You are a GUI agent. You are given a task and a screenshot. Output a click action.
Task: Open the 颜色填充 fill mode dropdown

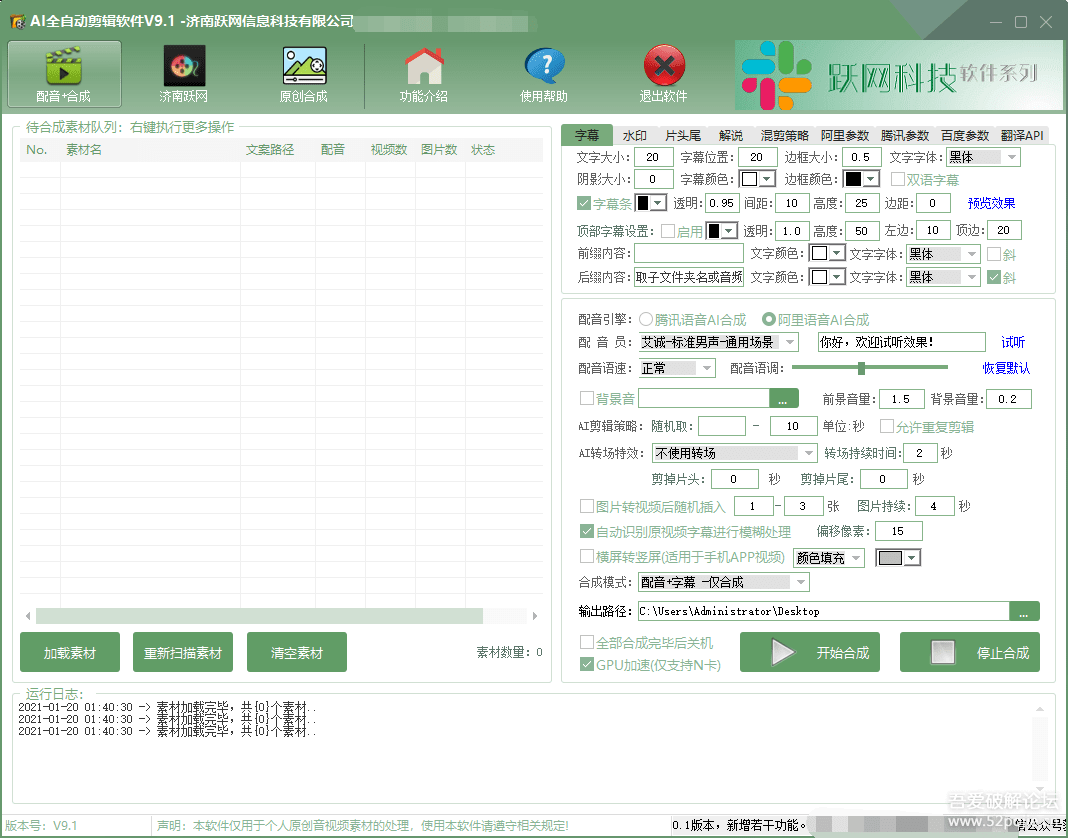829,558
